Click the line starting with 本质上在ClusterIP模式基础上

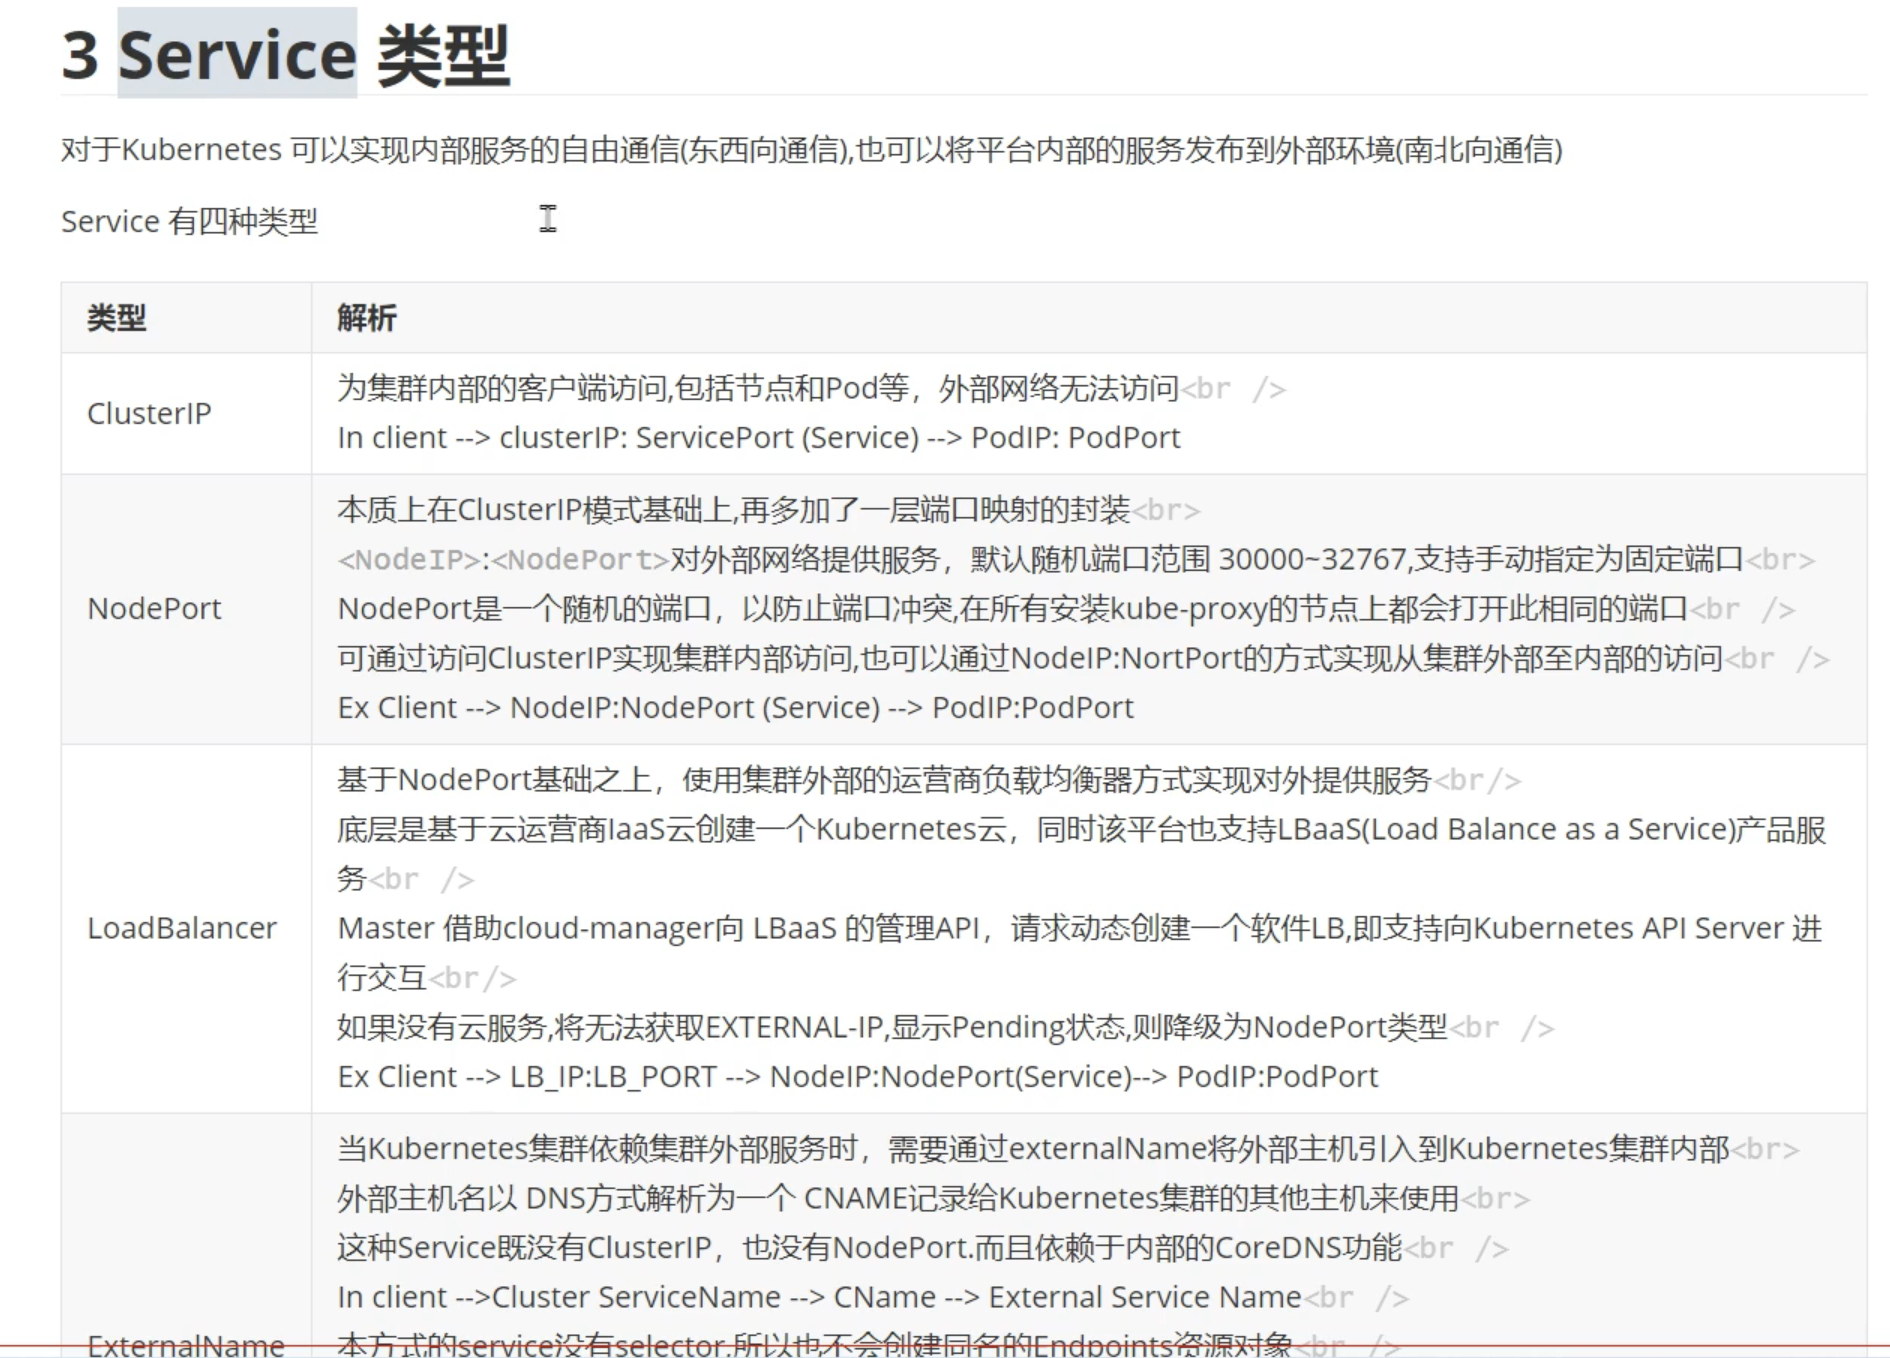(x=733, y=510)
